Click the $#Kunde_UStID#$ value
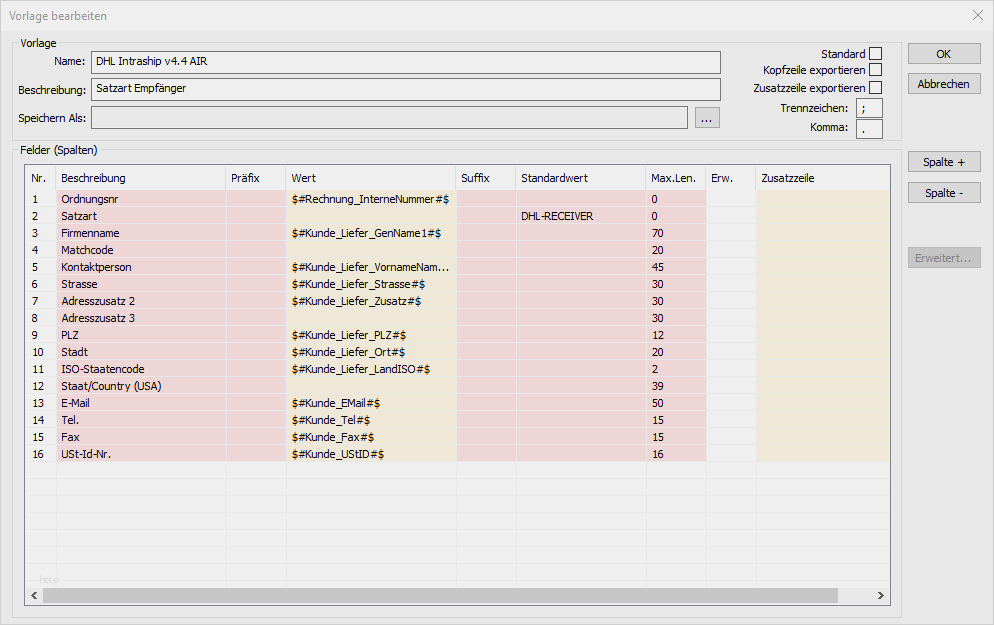994x625 pixels. point(371,454)
